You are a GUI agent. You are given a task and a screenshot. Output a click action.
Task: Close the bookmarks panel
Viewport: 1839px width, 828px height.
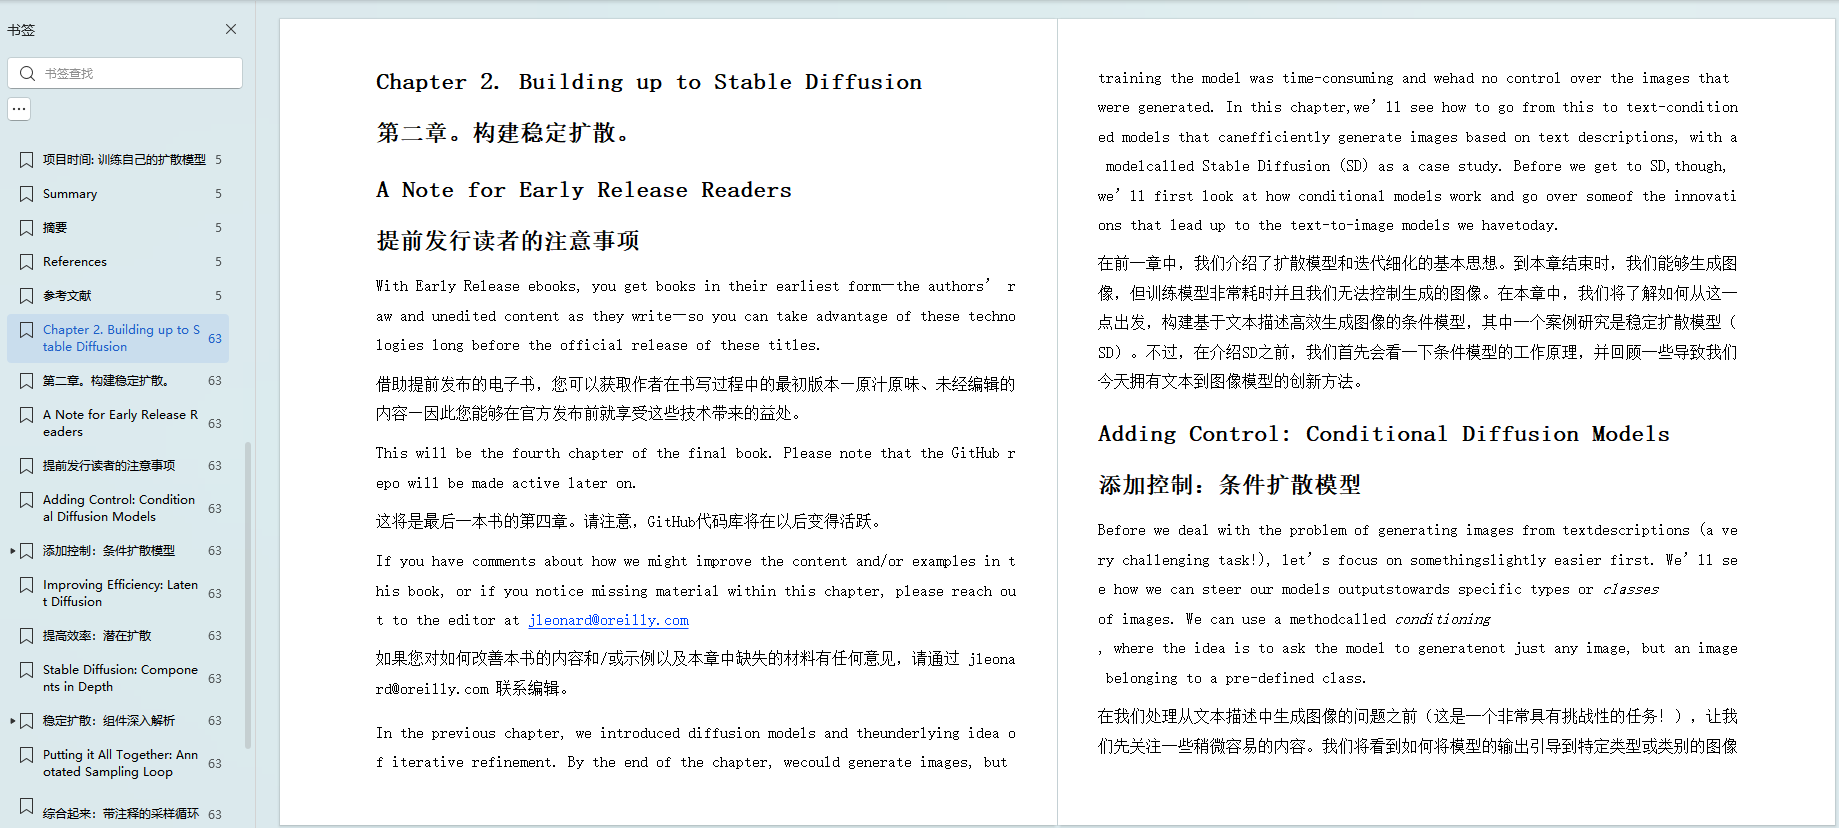pyautogui.click(x=231, y=29)
